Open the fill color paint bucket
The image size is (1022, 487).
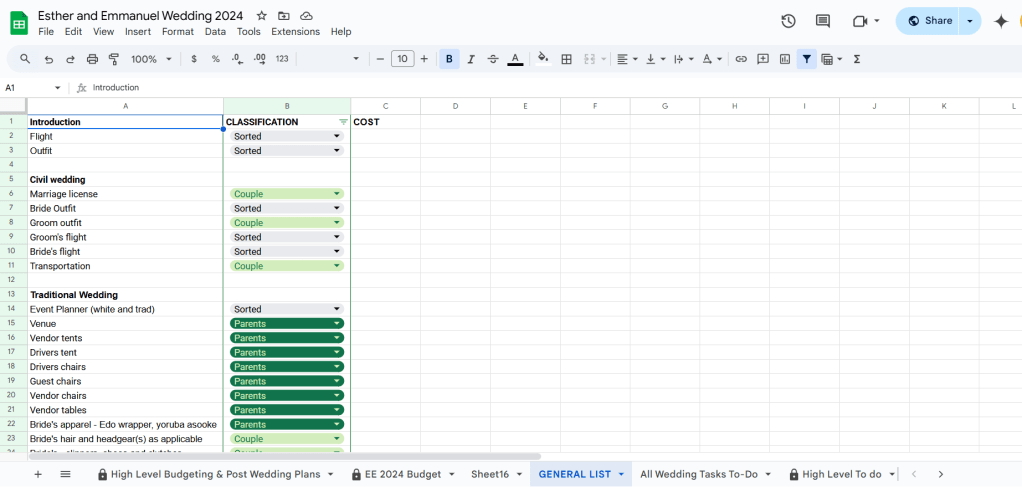click(543, 59)
